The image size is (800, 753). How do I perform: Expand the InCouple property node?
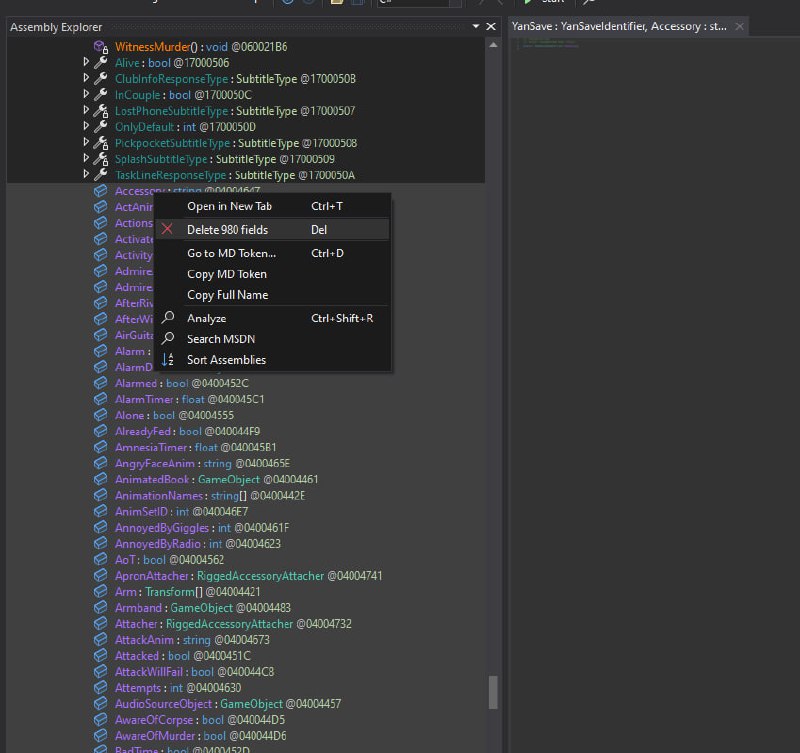(x=86, y=95)
